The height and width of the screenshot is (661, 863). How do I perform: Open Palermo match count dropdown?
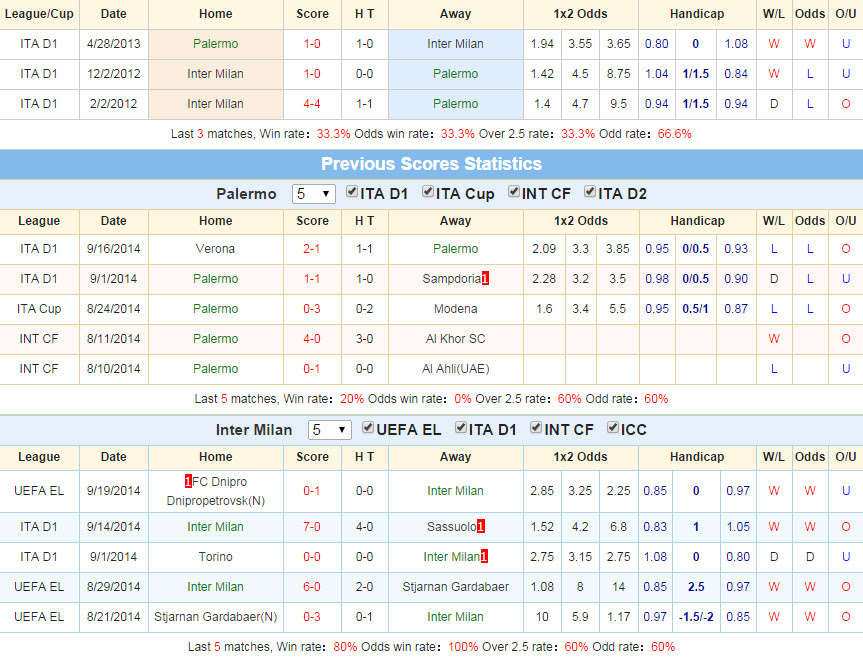click(x=314, y=194)
